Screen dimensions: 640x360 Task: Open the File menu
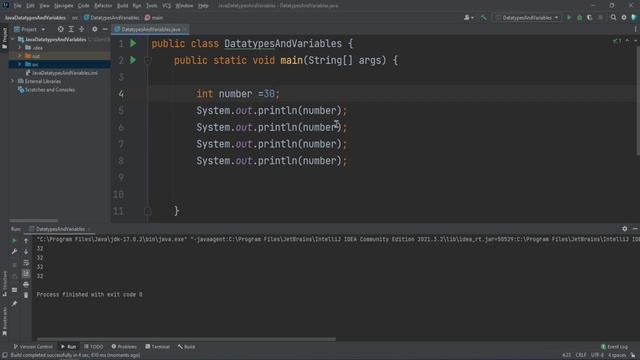(x=18, y=6)
